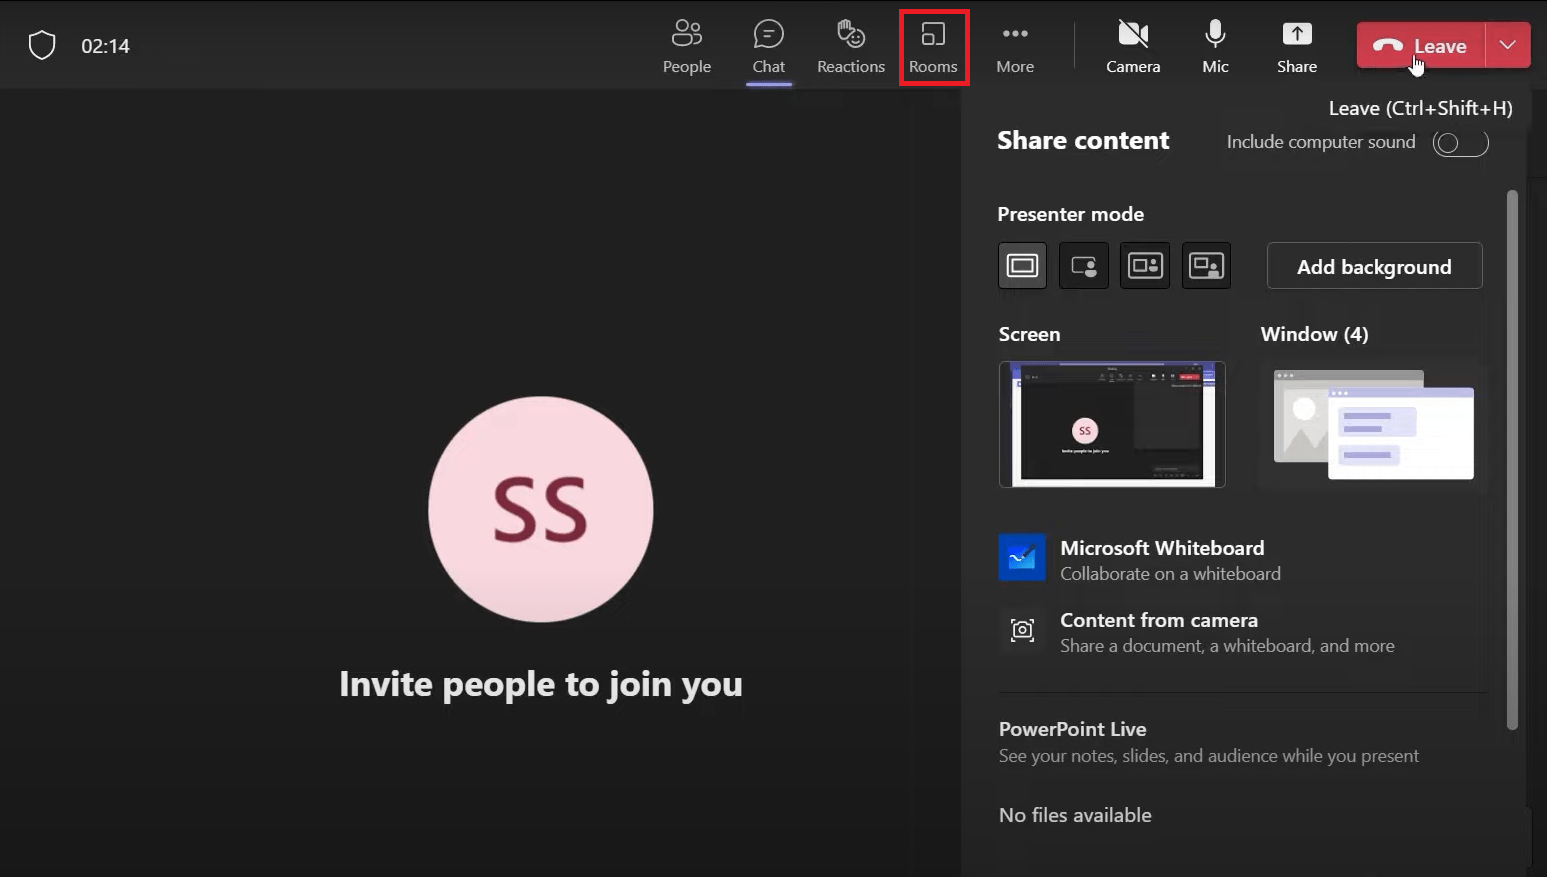Expand the Leave options dropdown arrow
The image size is (1547, 877).
pos(1508,45)
